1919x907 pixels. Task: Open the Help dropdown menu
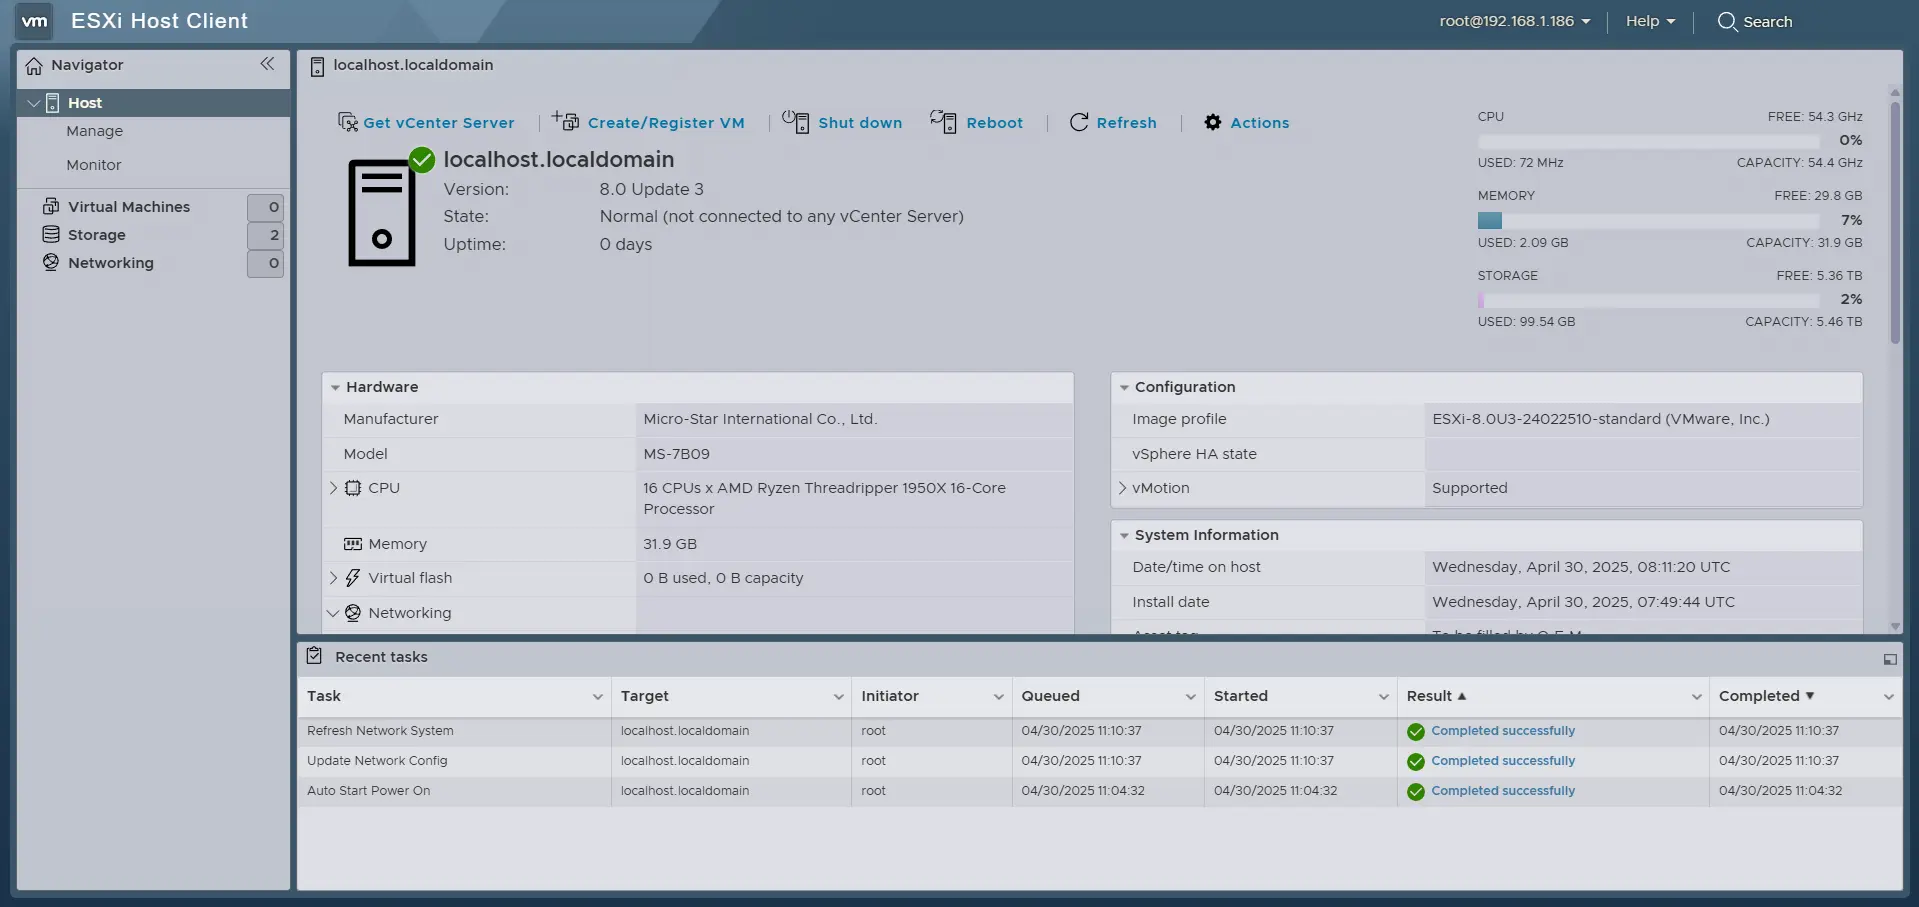click(1650, 21)
